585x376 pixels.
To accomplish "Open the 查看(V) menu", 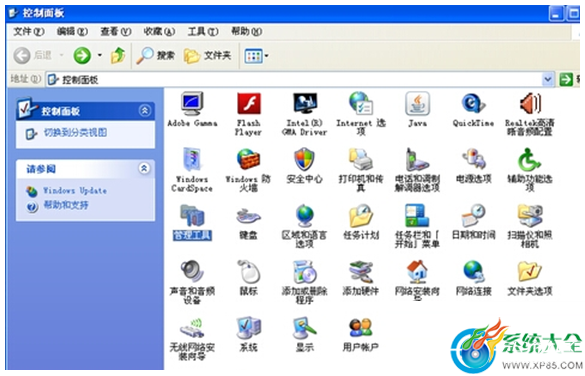I will (x=116, y=32).
